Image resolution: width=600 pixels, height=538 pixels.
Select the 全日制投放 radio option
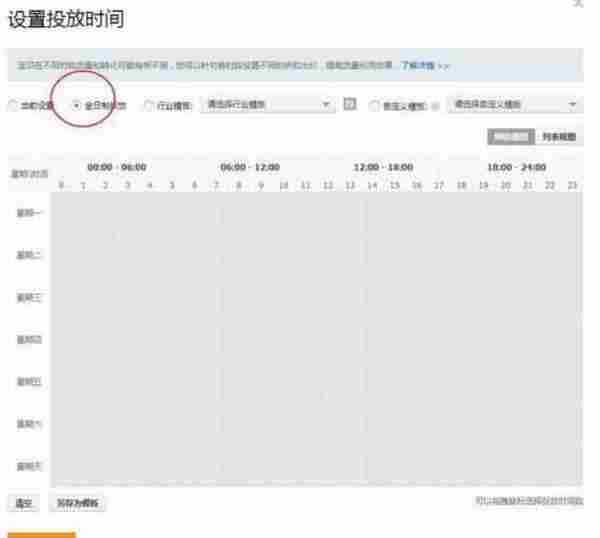click(x=77, y=105)
